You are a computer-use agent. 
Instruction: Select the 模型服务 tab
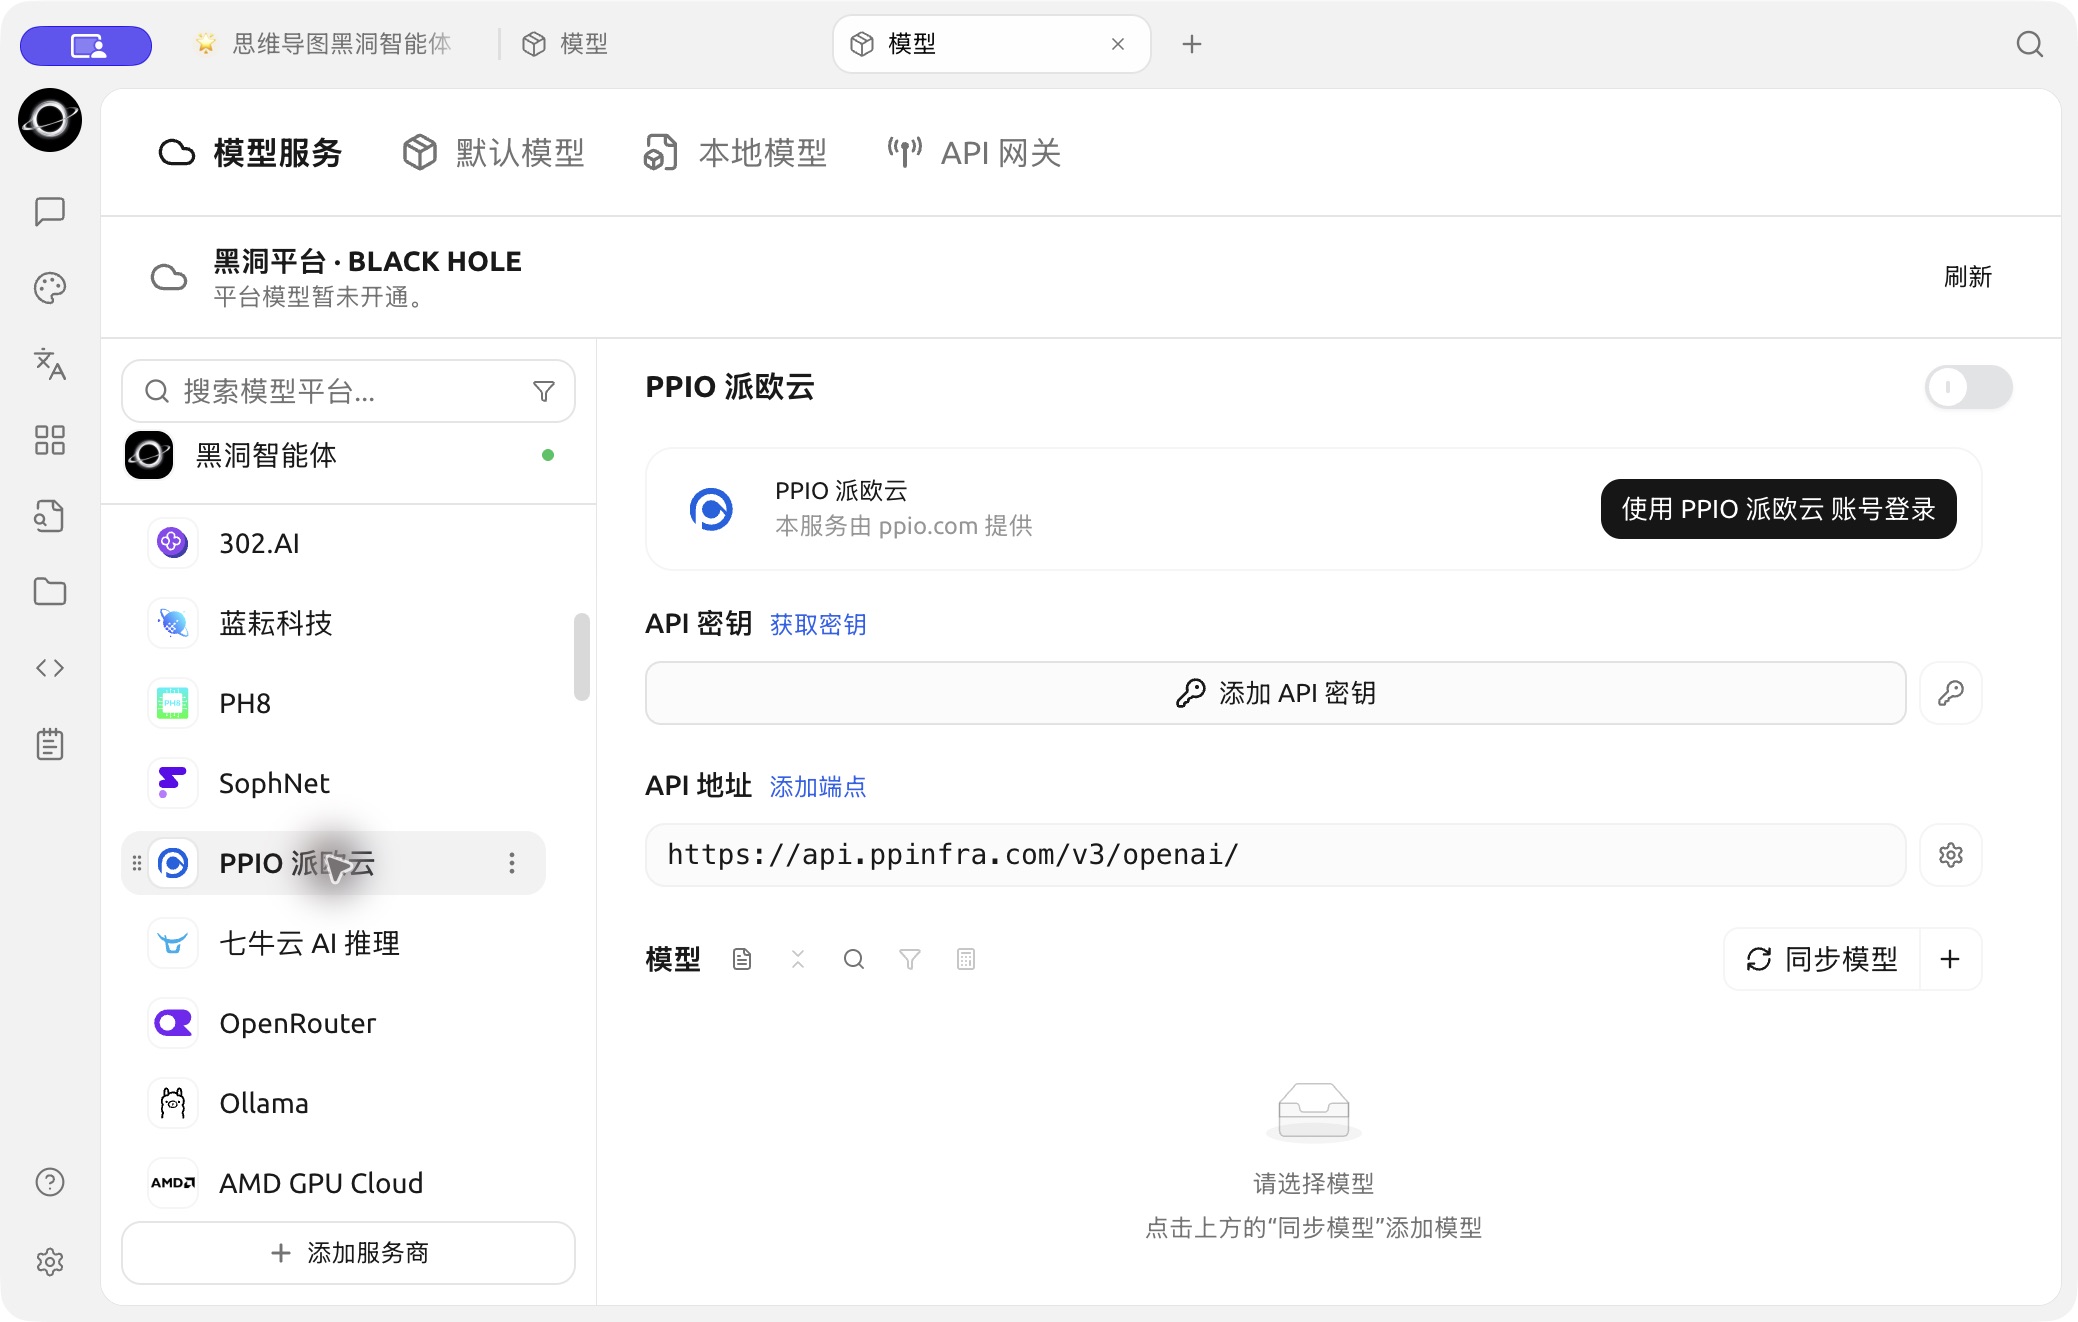[251, 153]
